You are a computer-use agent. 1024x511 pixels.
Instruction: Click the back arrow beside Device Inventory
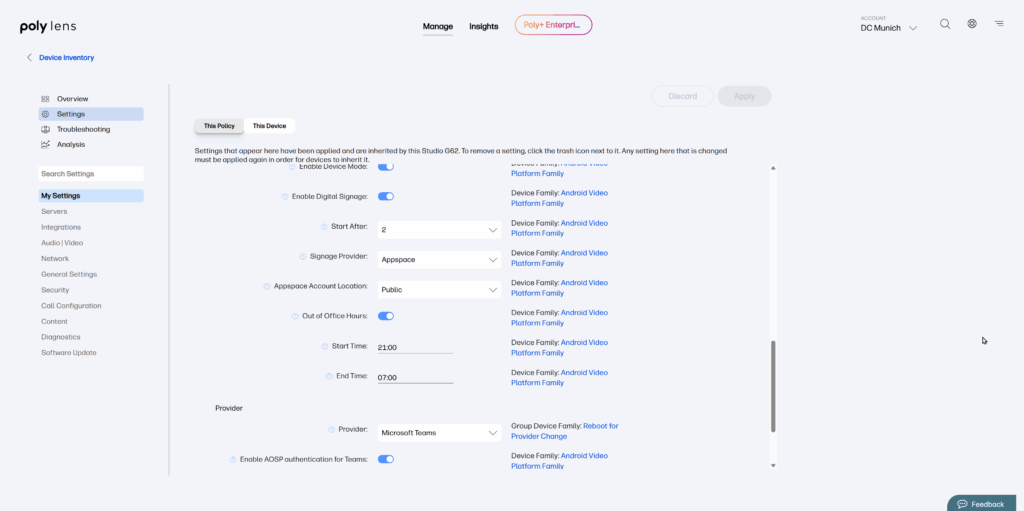[x=29, y=58]
